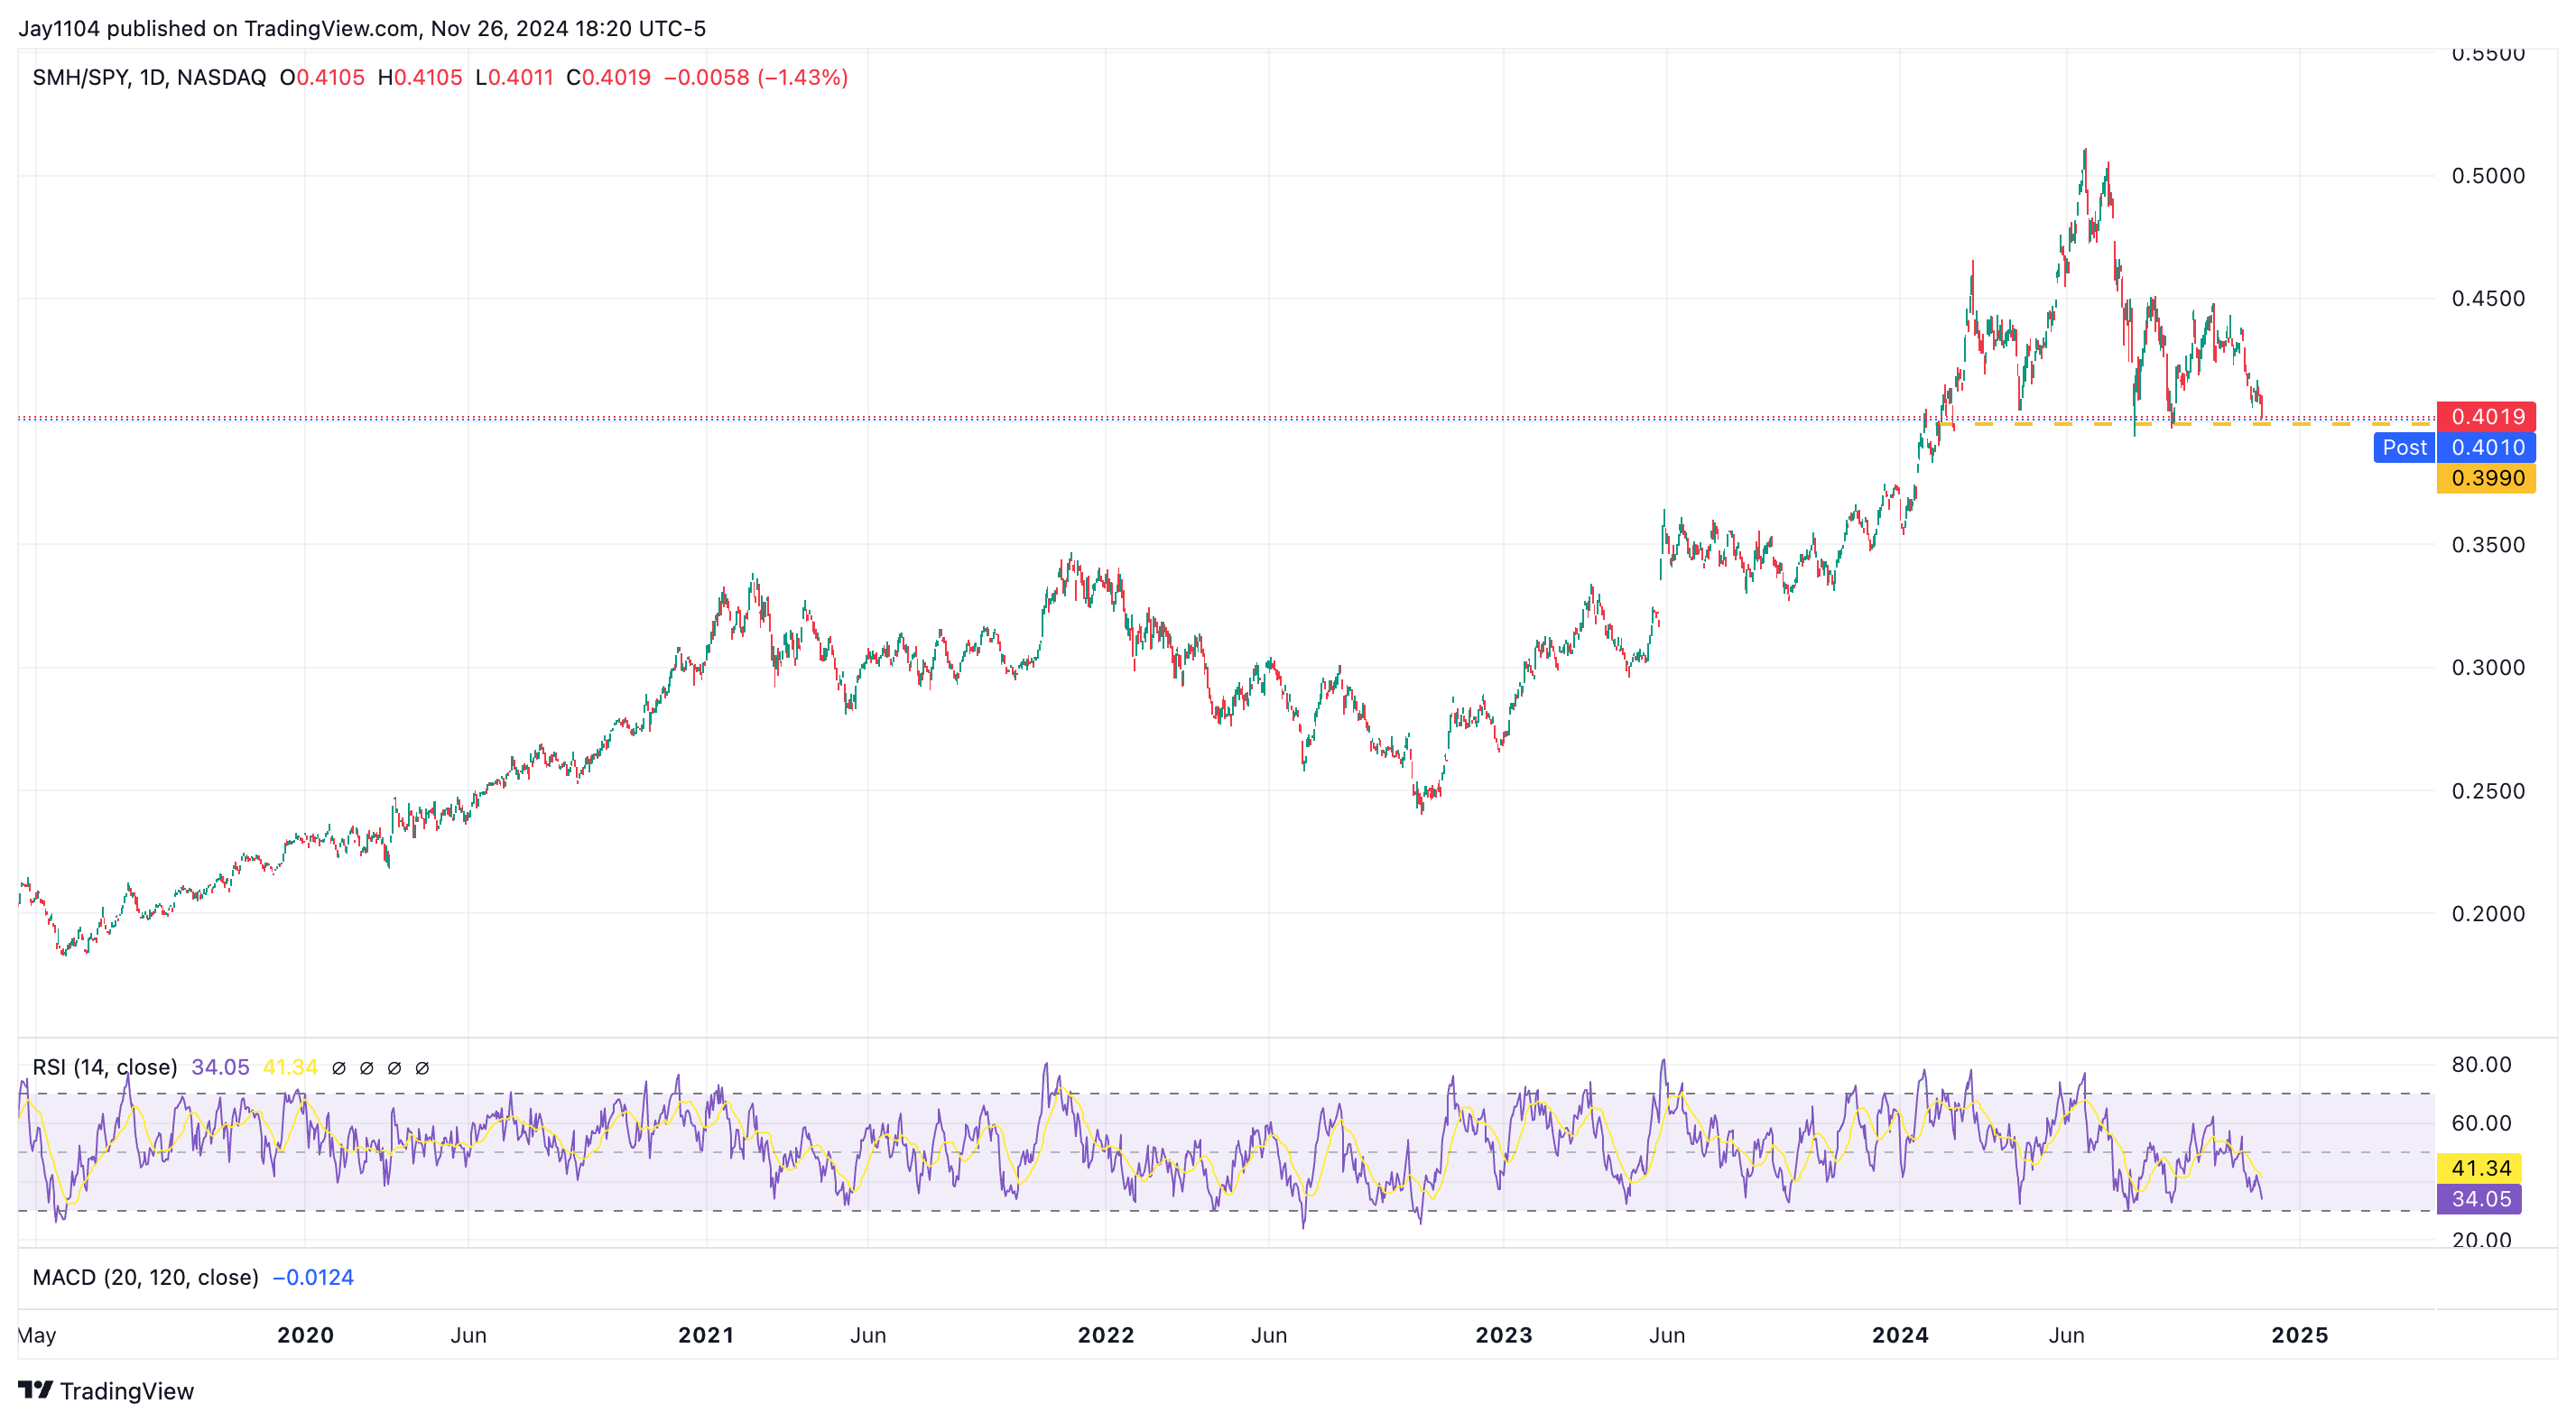Click the TradingView wordmark beside the logo
The height and width of the screenshot is (1422, 2576).
point(127,1391)
